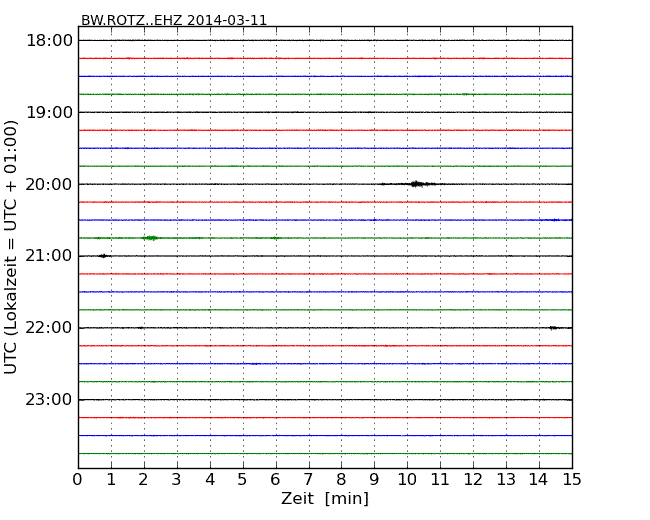Click x-axis tick label 8
Image resolution: width=650 pixels, height=520 pixels.
[x=341, y=480]
